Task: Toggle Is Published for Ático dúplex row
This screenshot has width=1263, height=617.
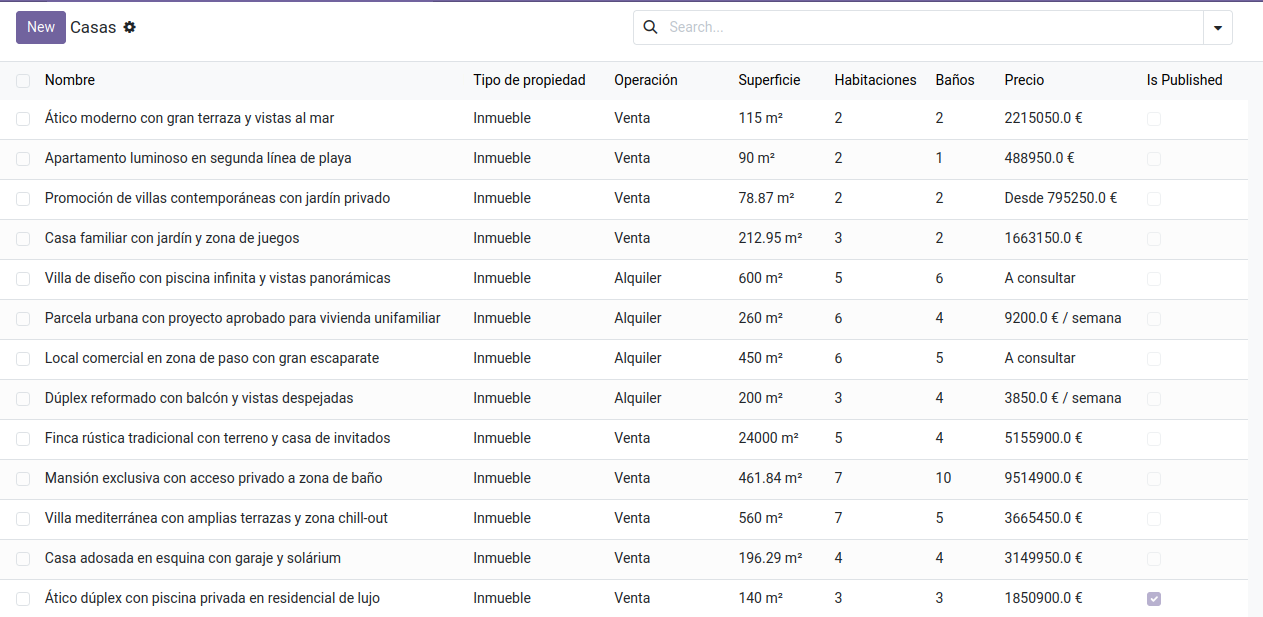Action: coord(1154,598)
